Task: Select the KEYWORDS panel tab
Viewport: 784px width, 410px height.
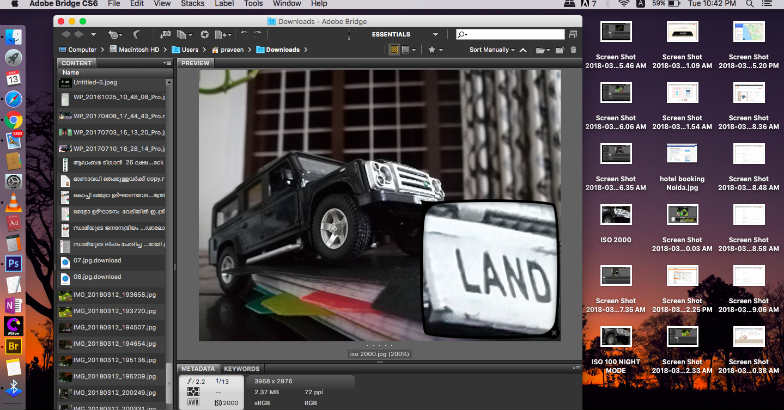Action: coord(242,368)
